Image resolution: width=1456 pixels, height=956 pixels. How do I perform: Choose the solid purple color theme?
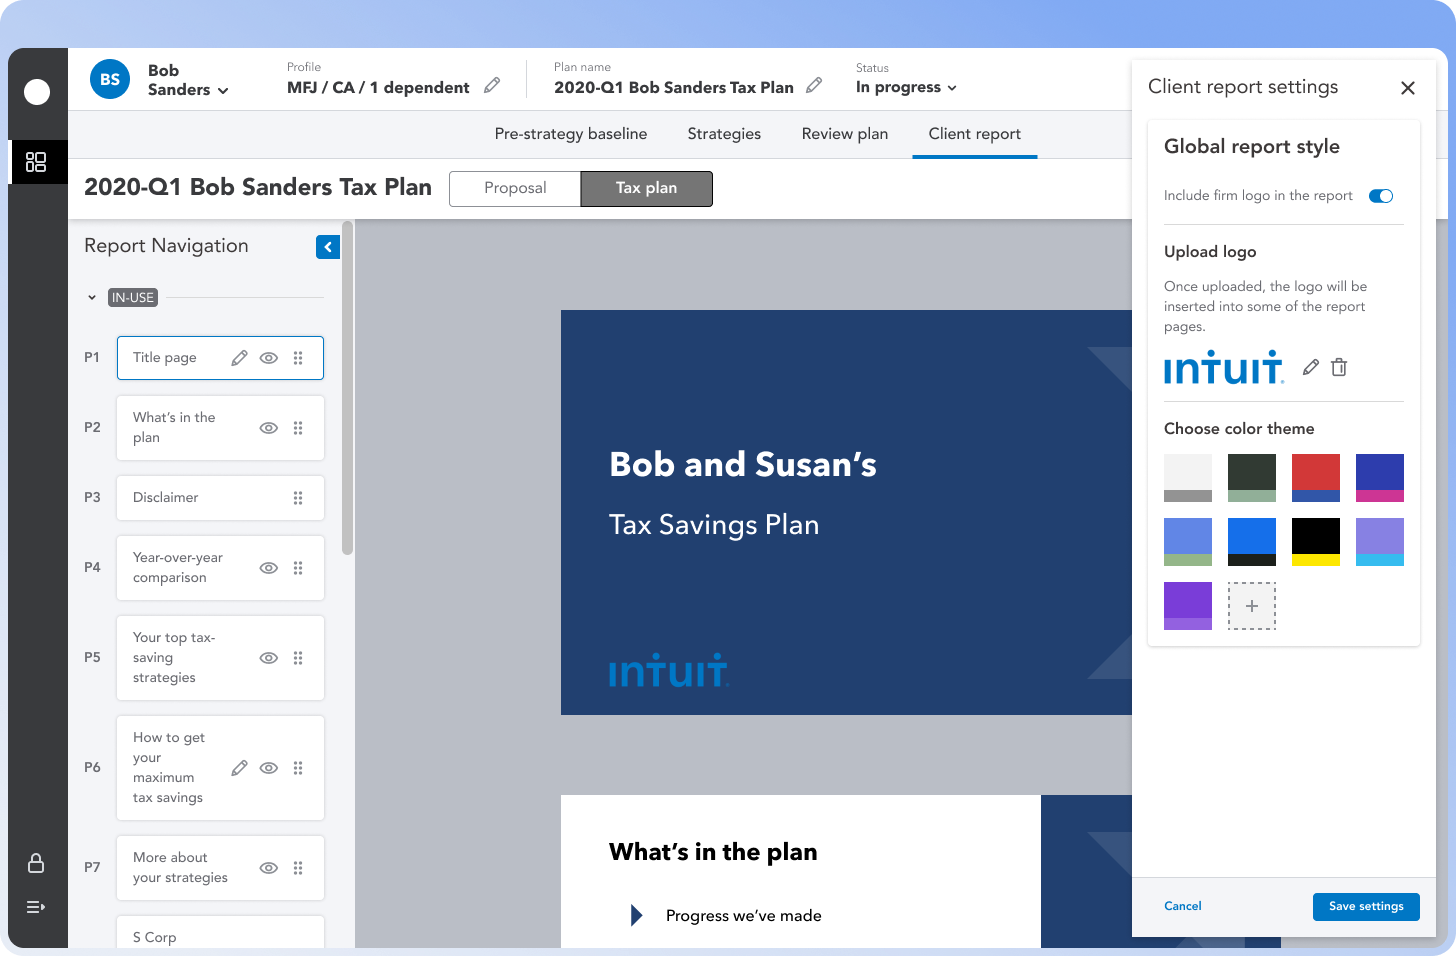point(1188,606)
